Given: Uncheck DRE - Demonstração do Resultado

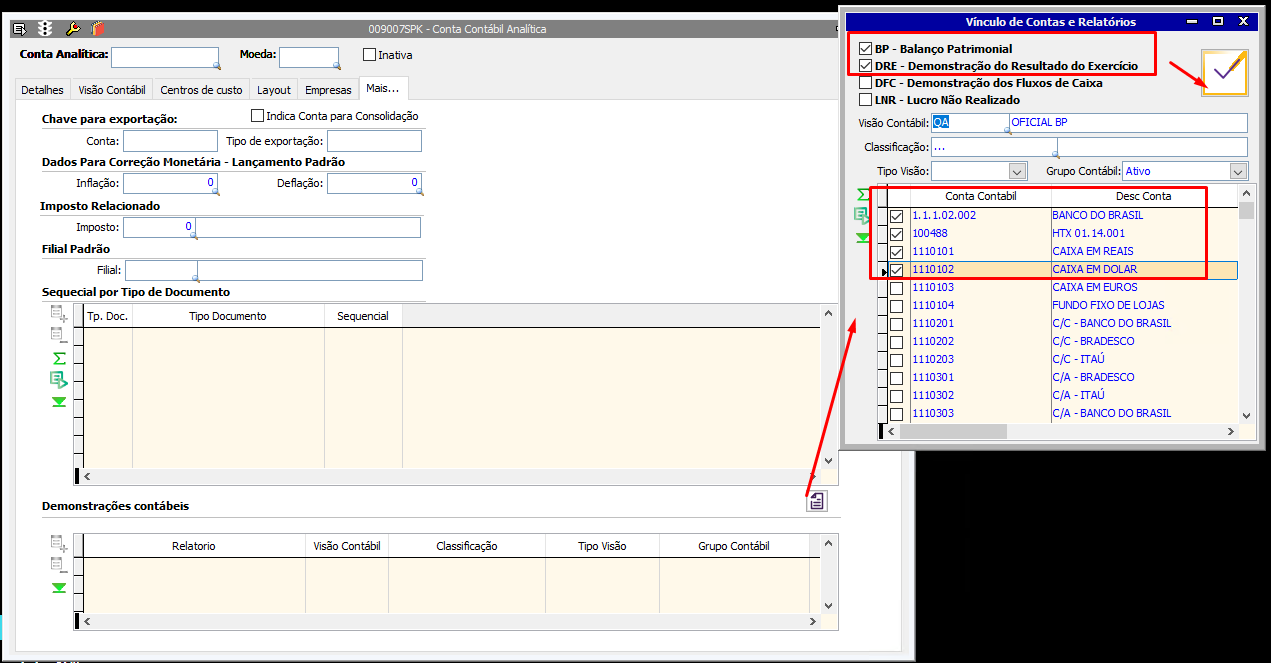Looking at the screenshot, I should click(x=866, y=65).
